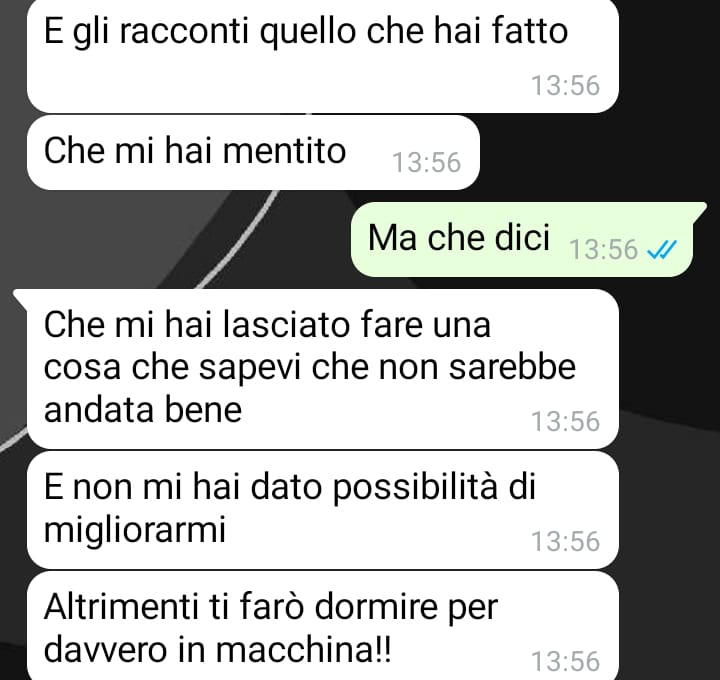
Task: Click the word "racconti" in the top message
Action: (x=184, y=31)
